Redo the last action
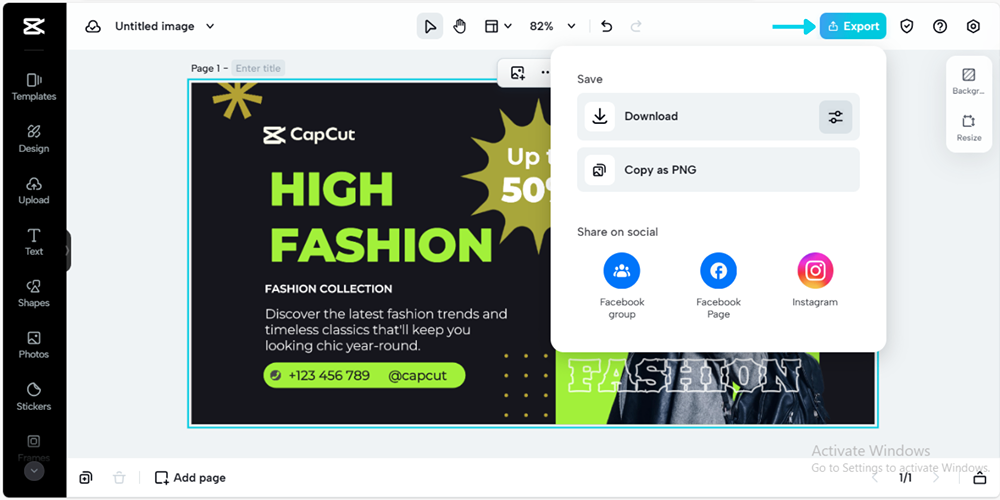 pyautogui.click(x=636, y=26)
